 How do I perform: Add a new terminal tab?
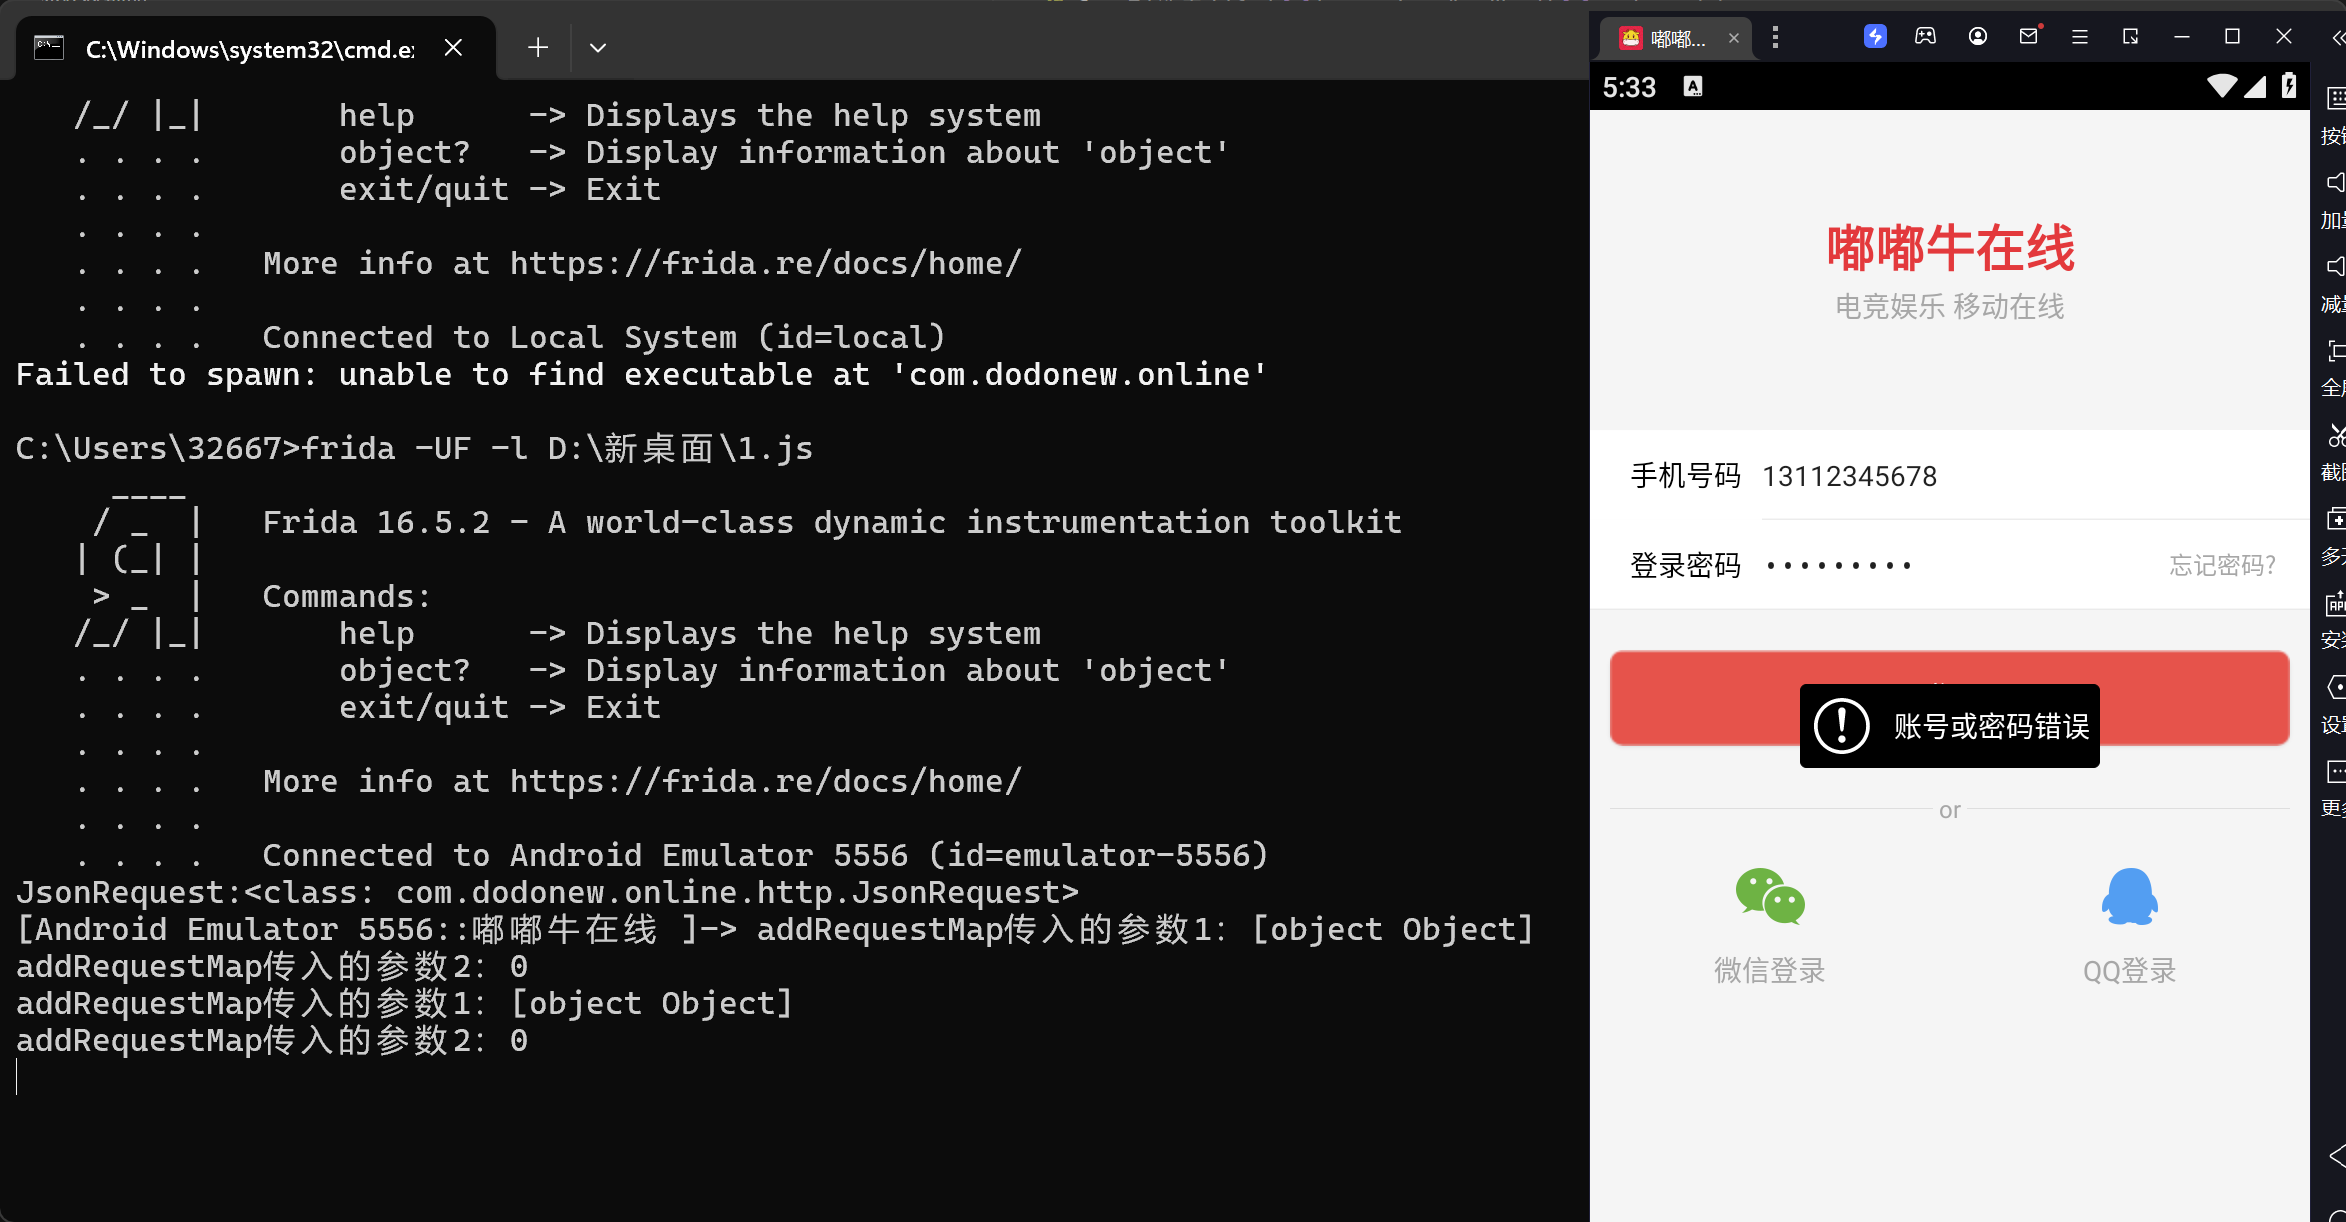pyautogui.click(x=538, y=48)
